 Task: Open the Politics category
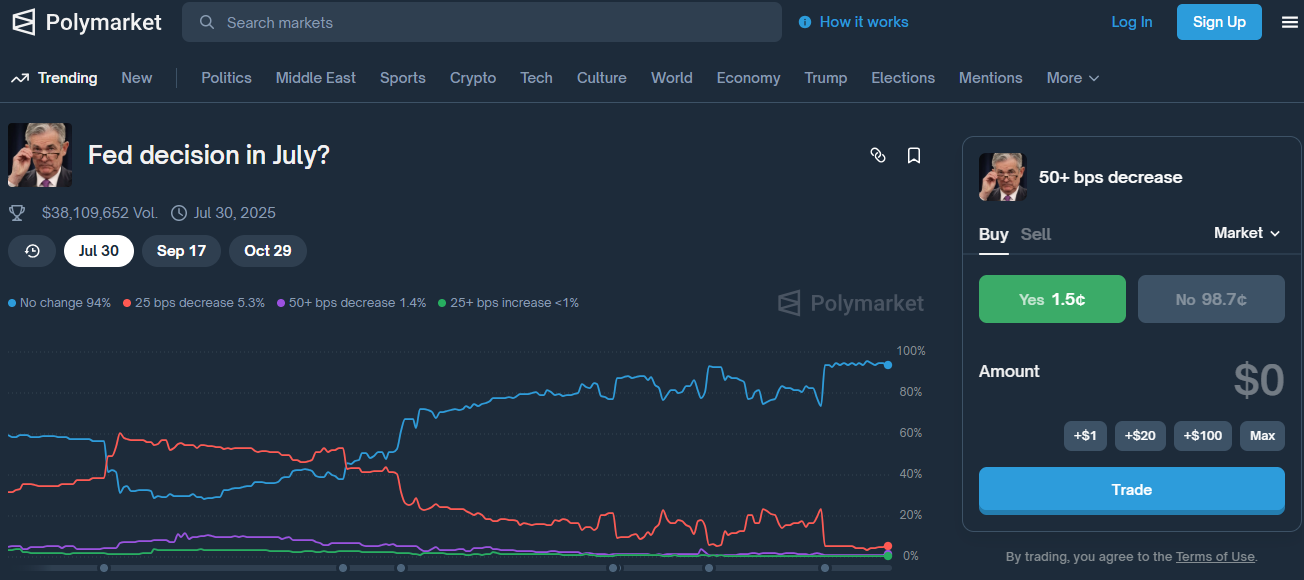tap(226, 78)
